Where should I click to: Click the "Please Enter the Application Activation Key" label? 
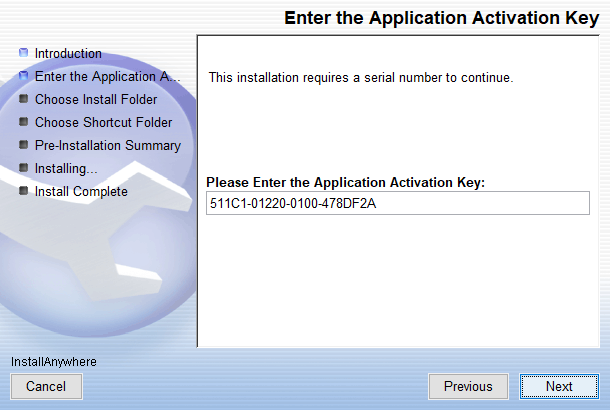[345, 183]
